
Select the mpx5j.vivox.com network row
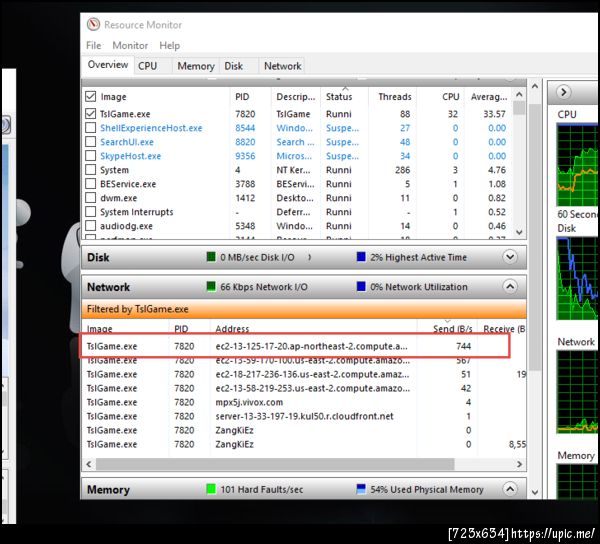(304, 402)
